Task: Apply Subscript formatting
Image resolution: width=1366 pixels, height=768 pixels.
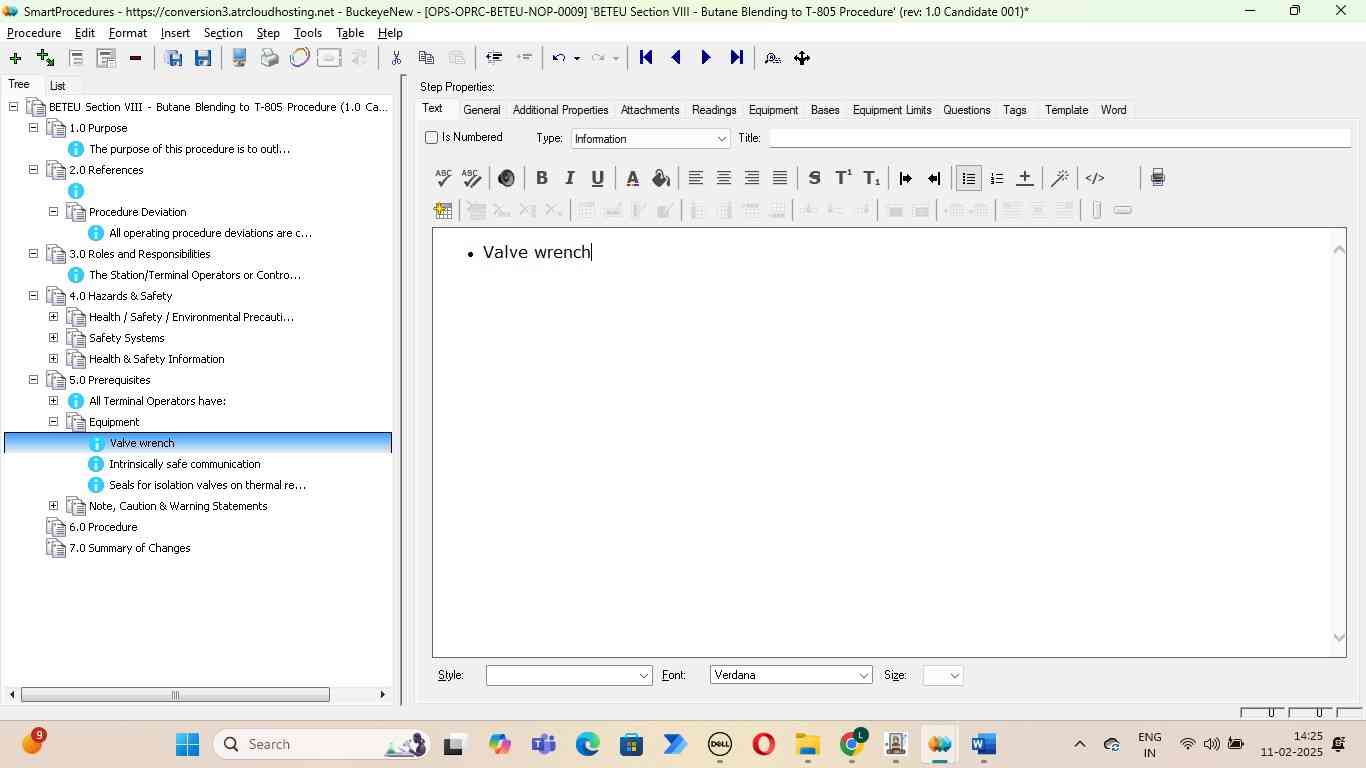Action: coord(871,178)
